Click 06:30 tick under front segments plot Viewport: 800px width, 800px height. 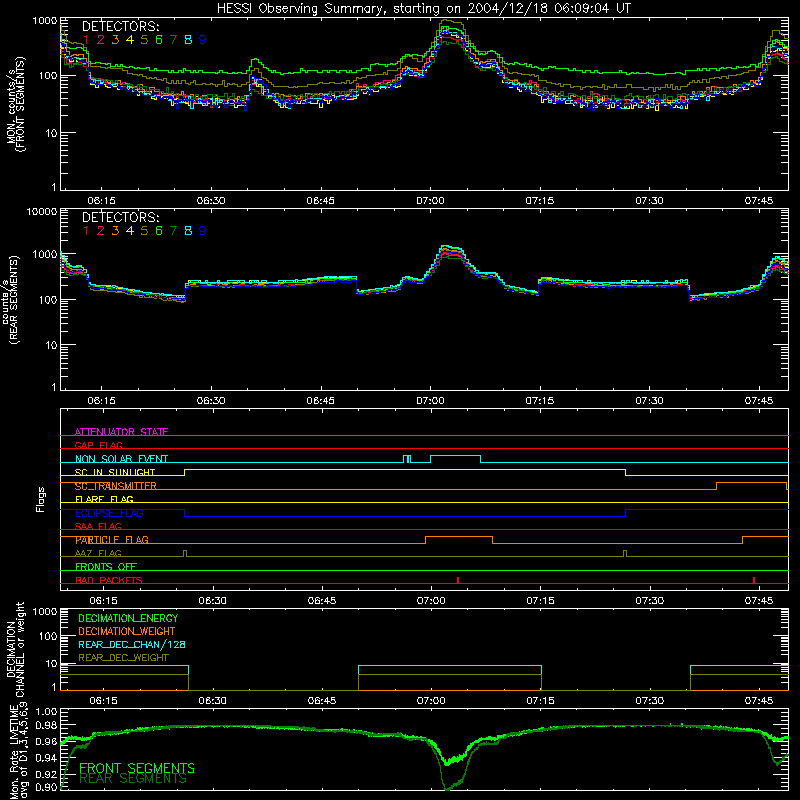211,201
